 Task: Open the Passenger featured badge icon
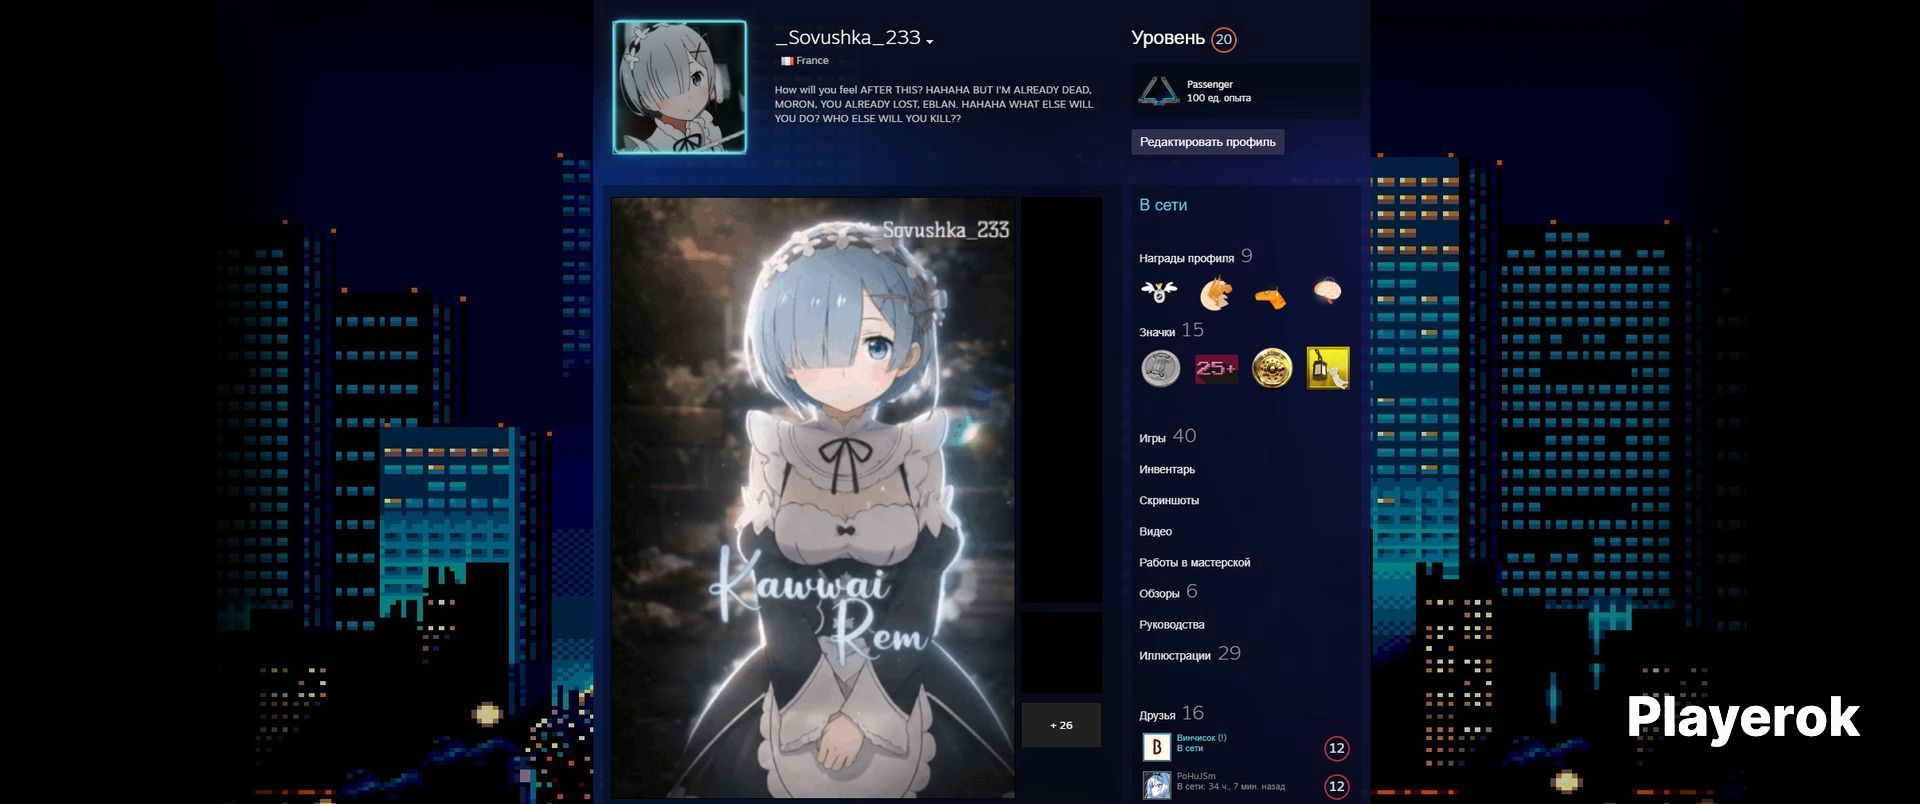(x=1159, y=91)
